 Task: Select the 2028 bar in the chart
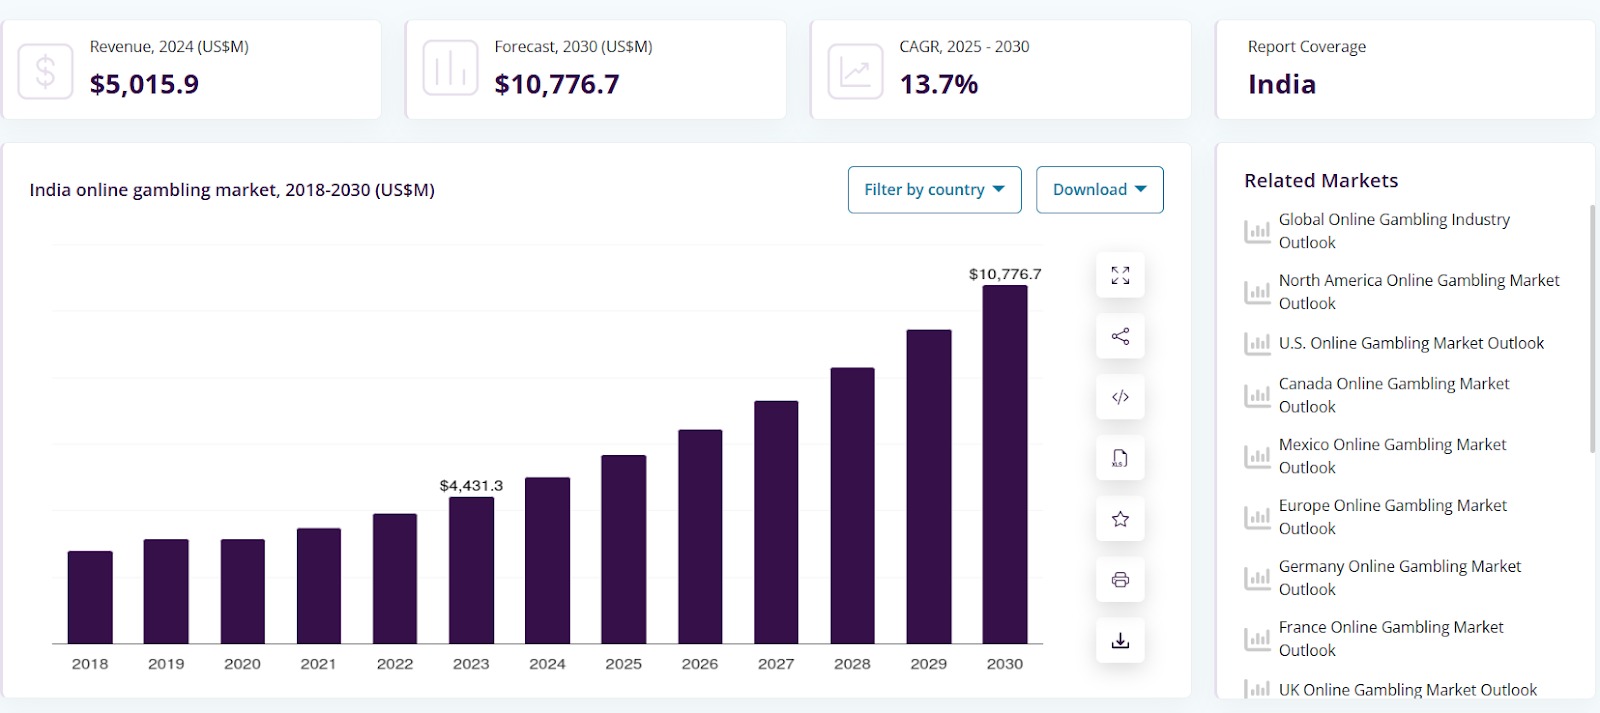852,505
